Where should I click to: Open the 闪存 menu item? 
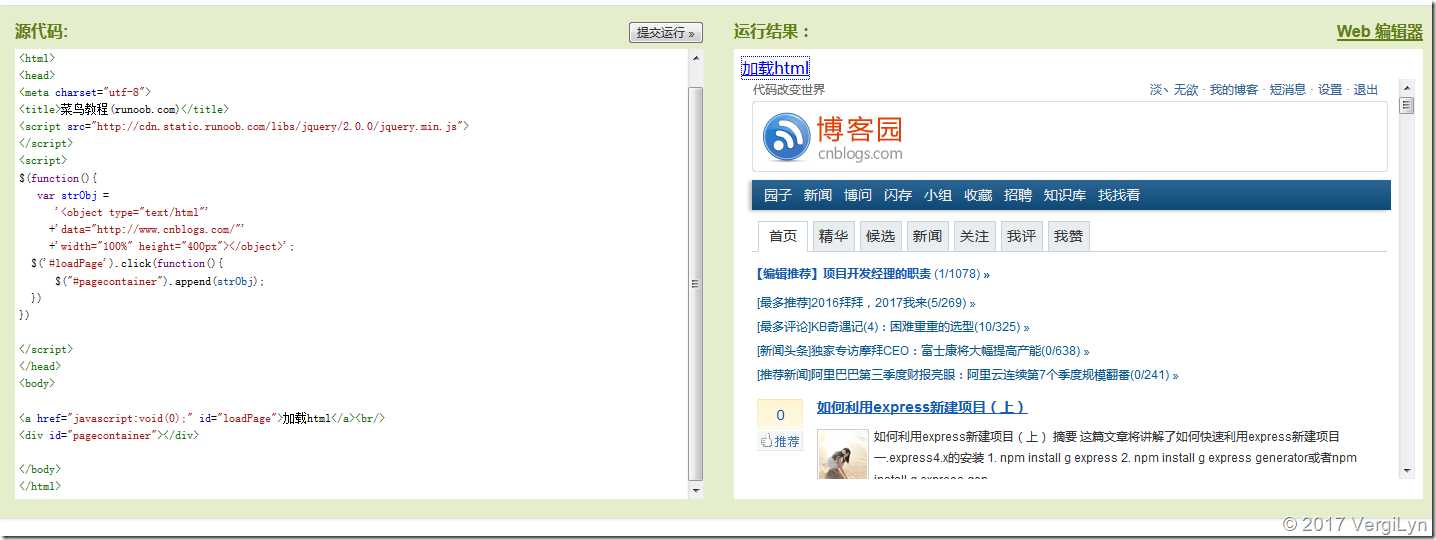[x=897, y=195]
